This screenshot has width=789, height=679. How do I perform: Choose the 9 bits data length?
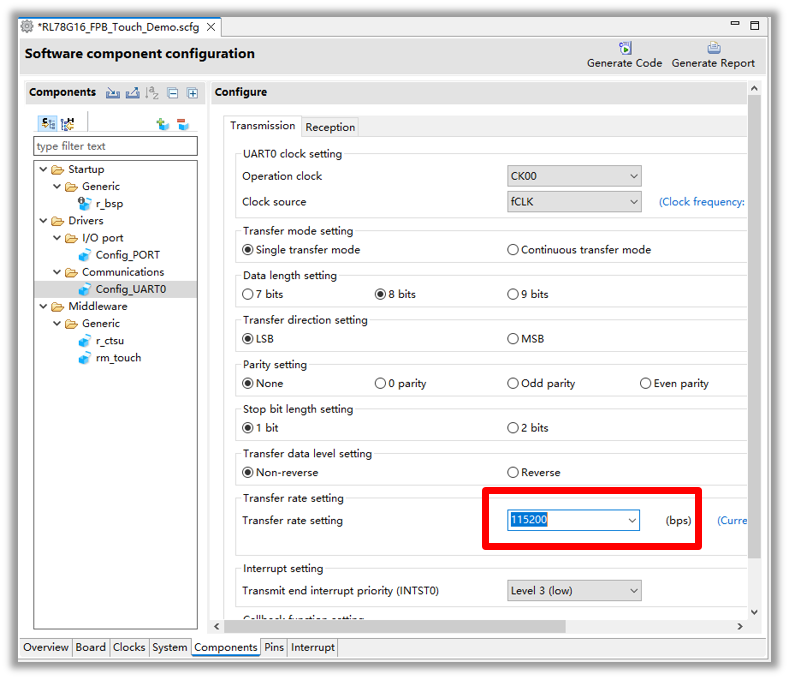[x=513, y=294]
